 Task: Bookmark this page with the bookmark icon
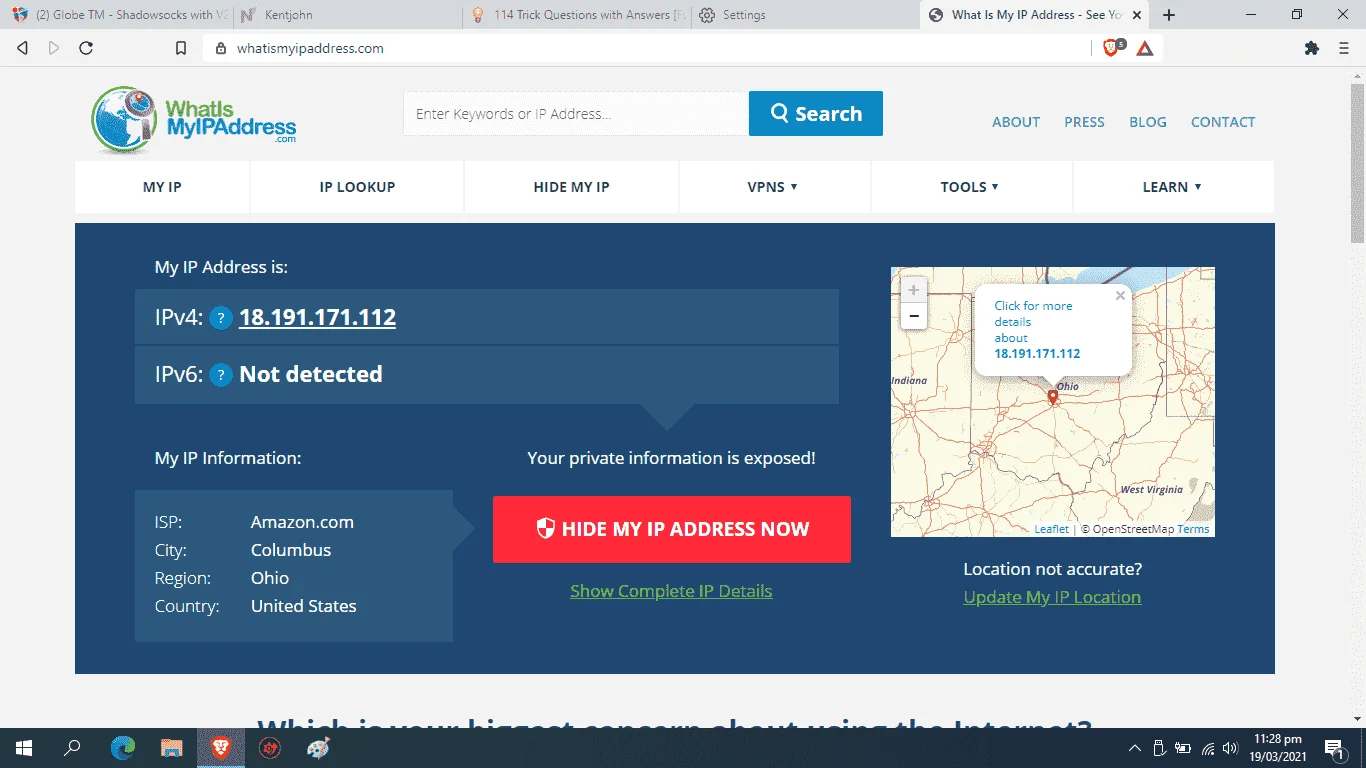pos(181,48)
